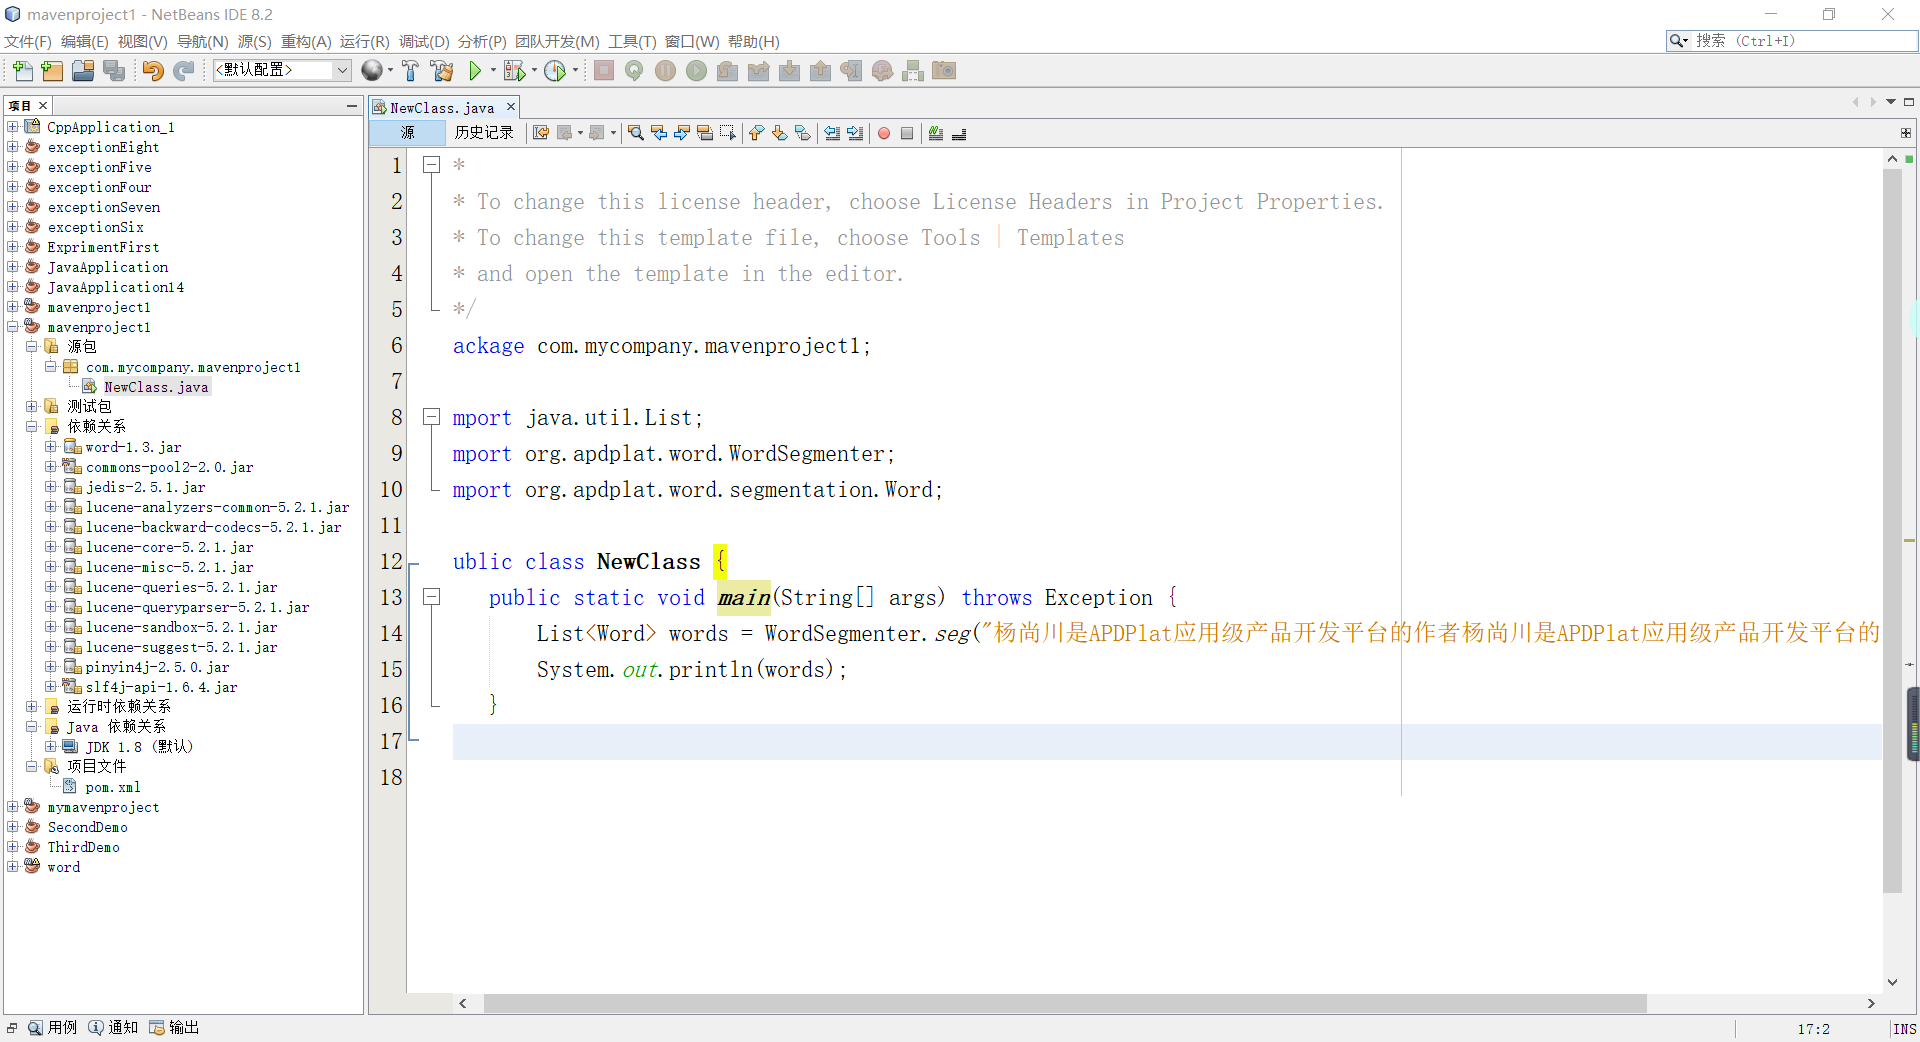Toggle Highlight Search in editor toolbar
Screen dimensions: 1920x1042
(705, 133)
